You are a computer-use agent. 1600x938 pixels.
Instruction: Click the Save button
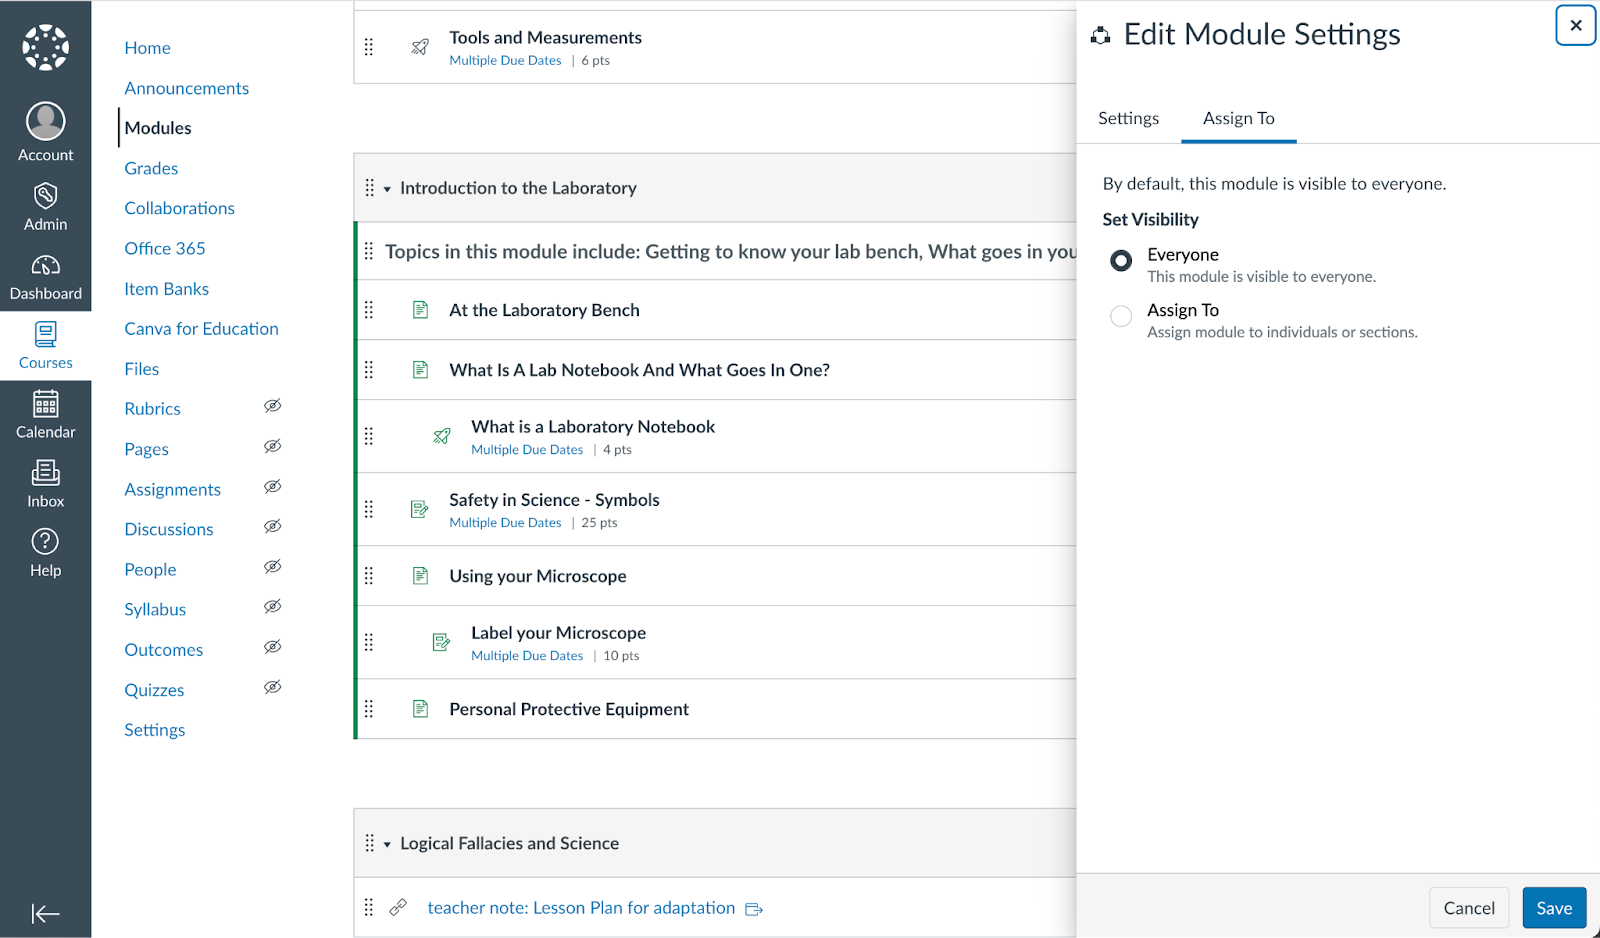pyautogui.click(x=1553, y=908)
